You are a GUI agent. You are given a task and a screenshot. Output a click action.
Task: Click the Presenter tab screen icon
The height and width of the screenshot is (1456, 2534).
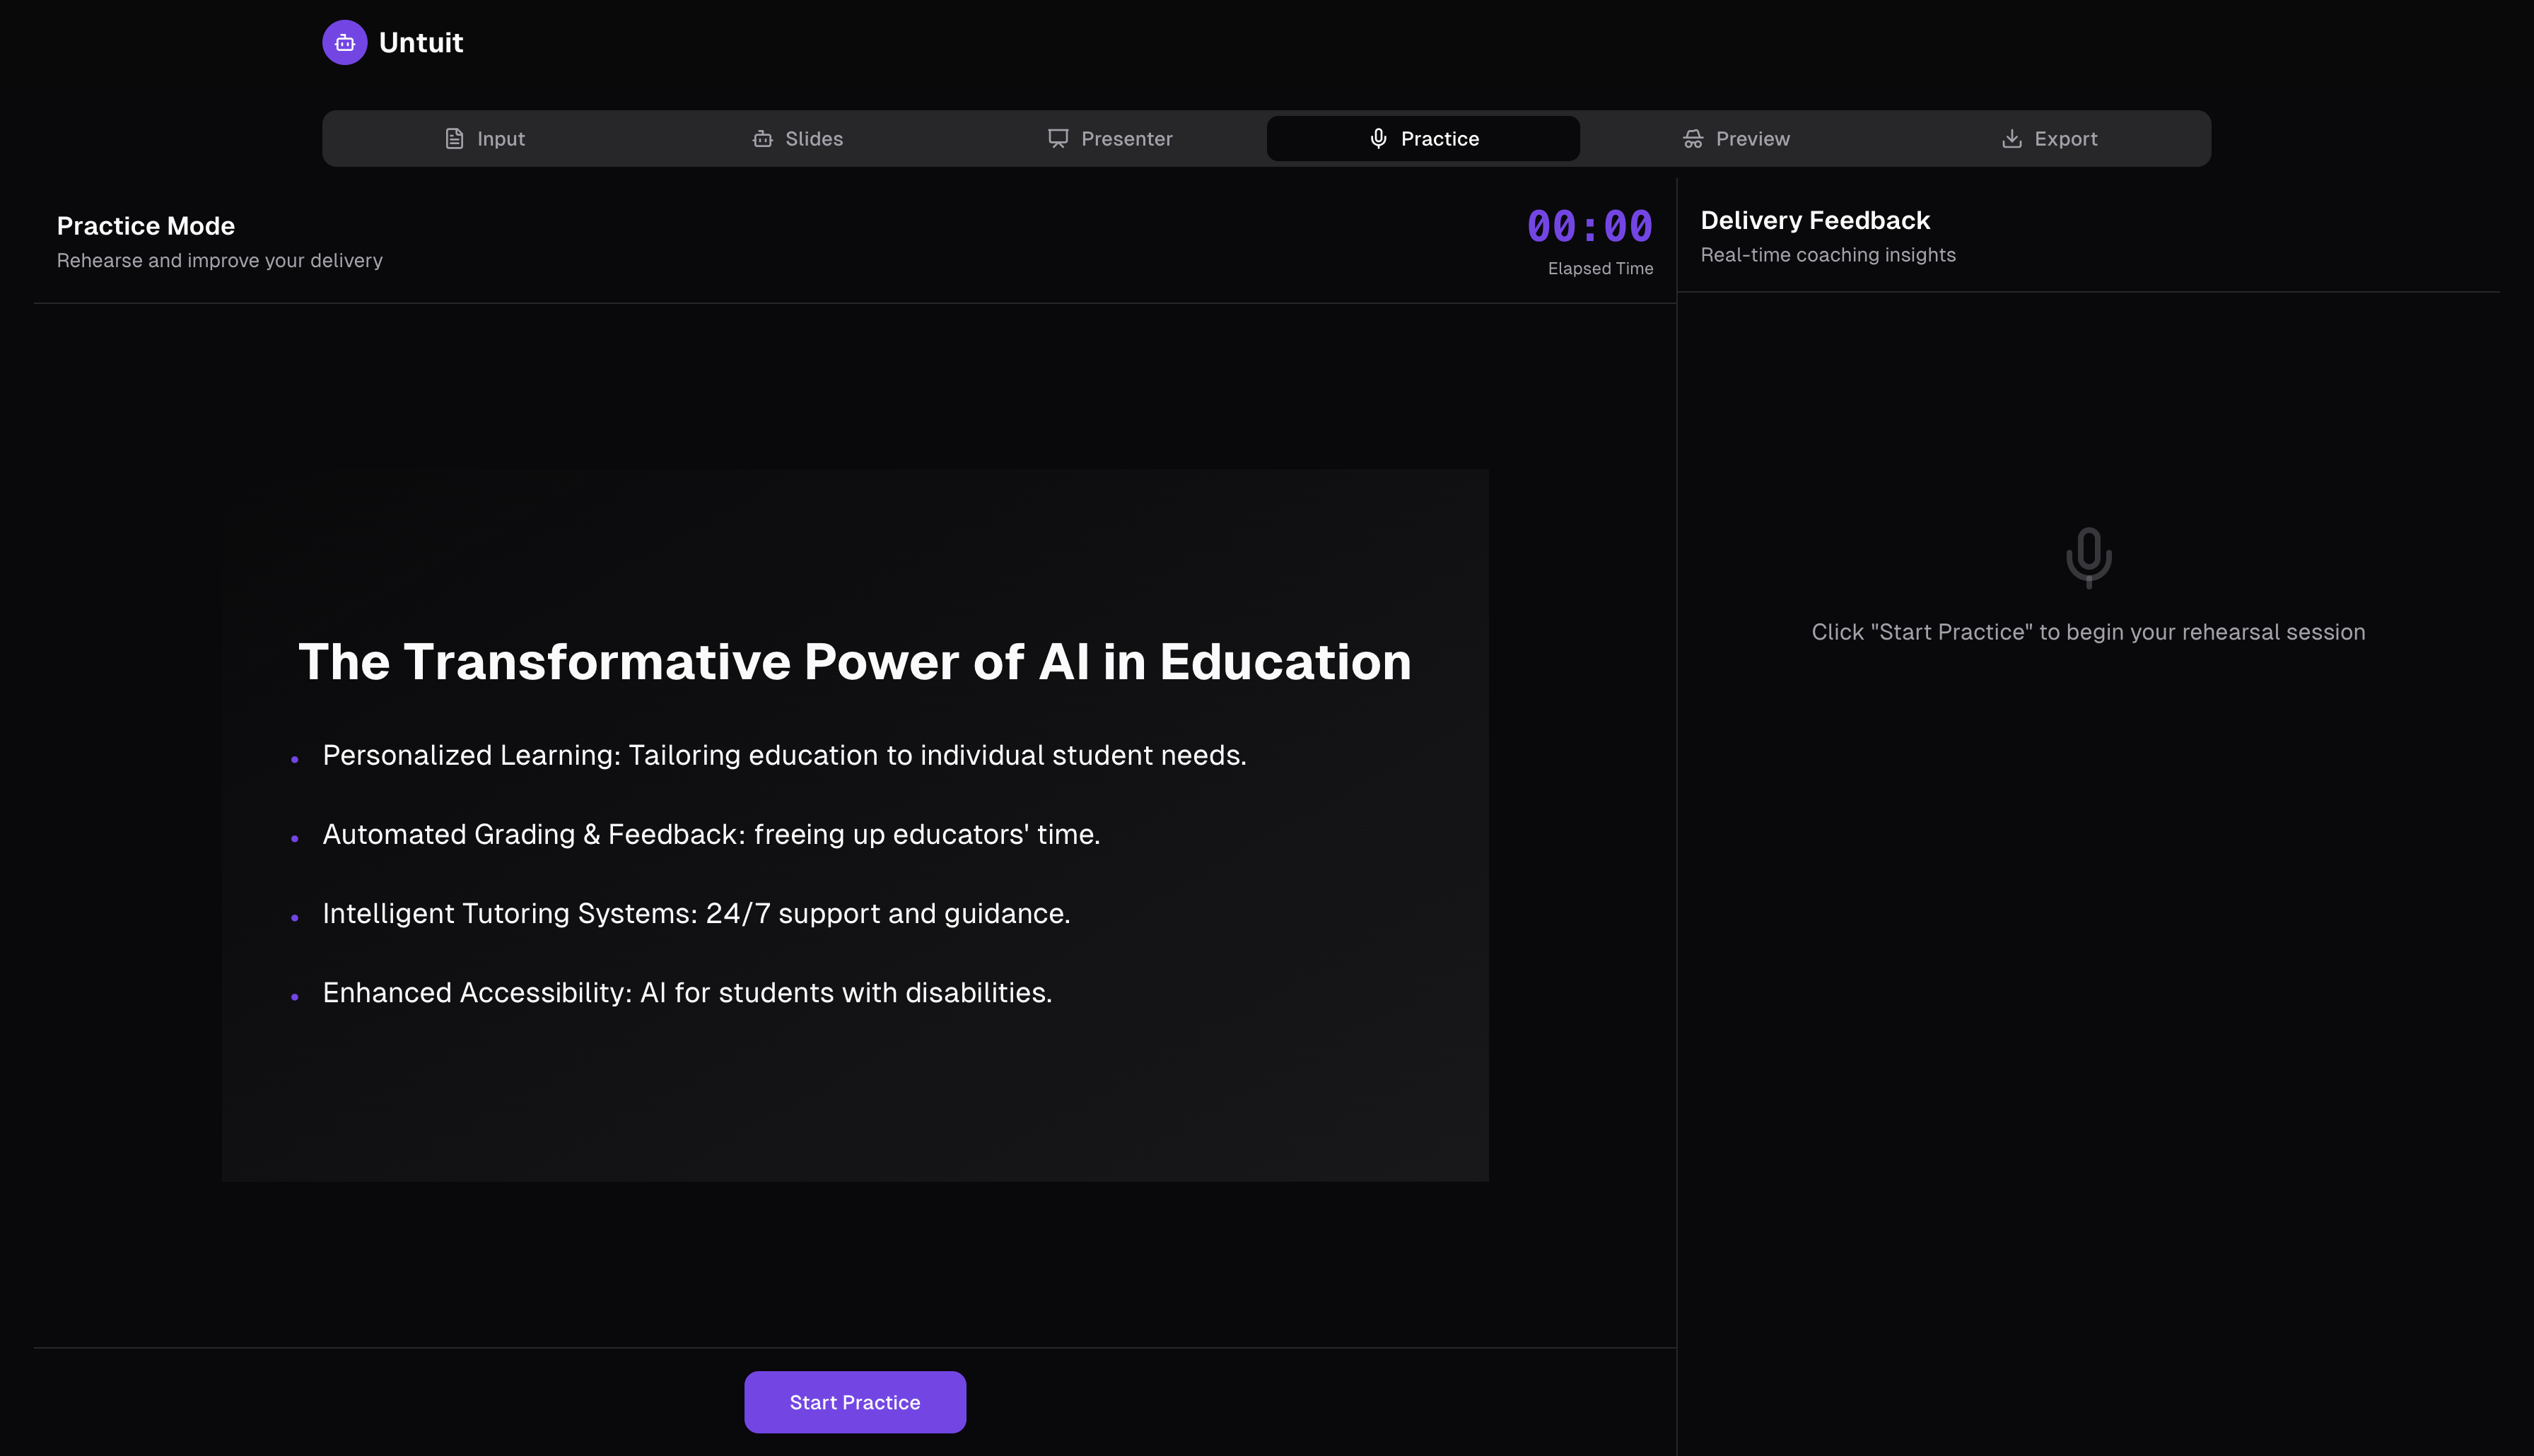pyautogui.click(x=1057, y=138)
